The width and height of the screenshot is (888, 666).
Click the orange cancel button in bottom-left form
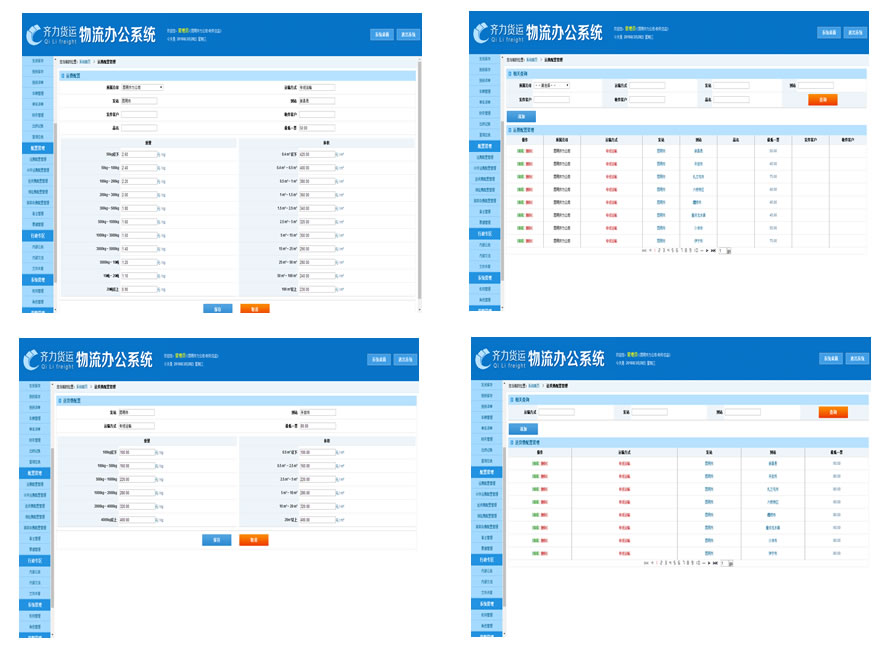point(253,540)
